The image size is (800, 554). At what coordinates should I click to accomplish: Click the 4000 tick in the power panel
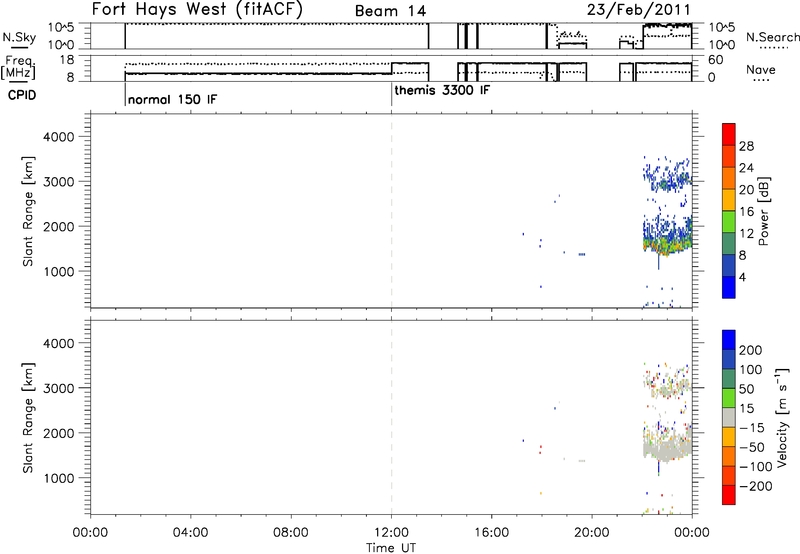[x=59, y=137]
